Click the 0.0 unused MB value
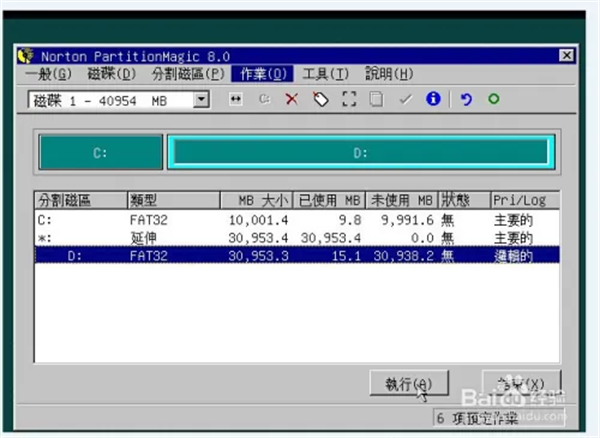Screen dimensions: 600x438 (x=422, y=238)
